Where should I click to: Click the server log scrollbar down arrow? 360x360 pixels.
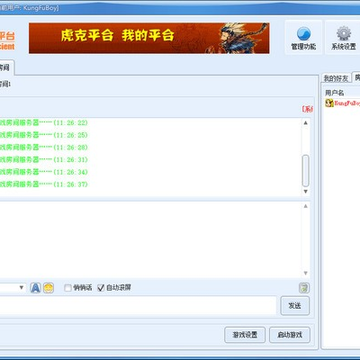[305, 191]
